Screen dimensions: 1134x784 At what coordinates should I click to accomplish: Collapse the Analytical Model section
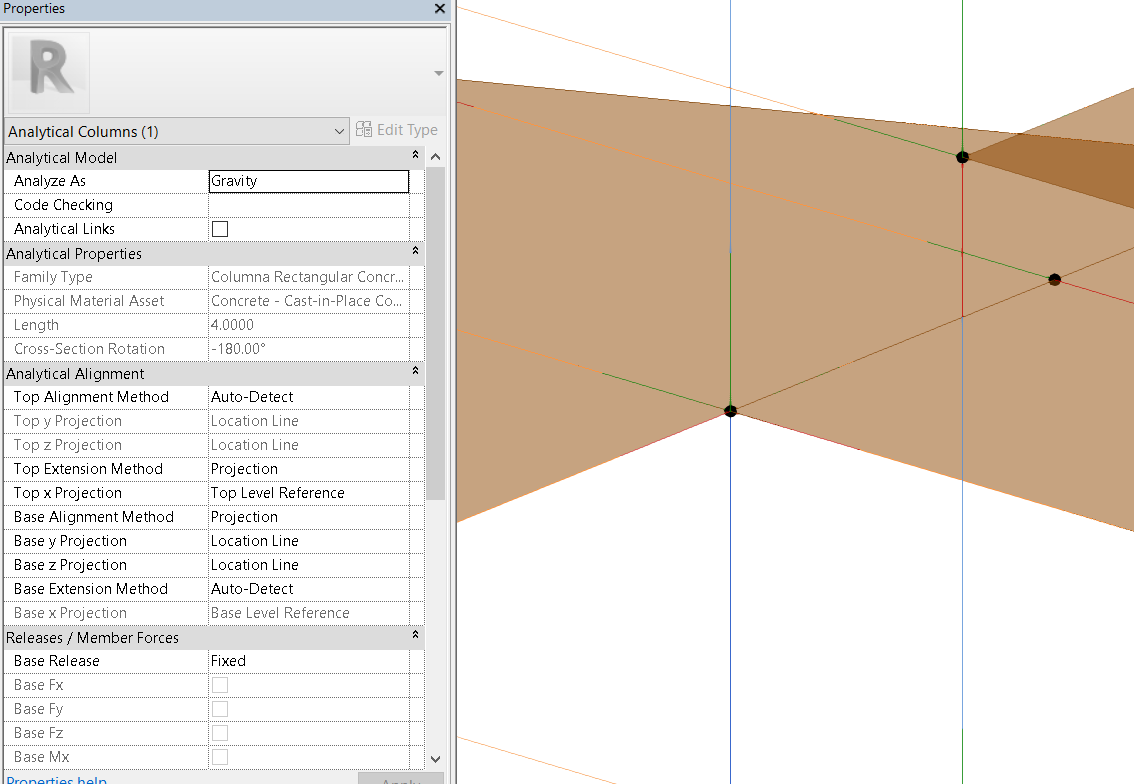pyautogui.click(x=415, y=156)
